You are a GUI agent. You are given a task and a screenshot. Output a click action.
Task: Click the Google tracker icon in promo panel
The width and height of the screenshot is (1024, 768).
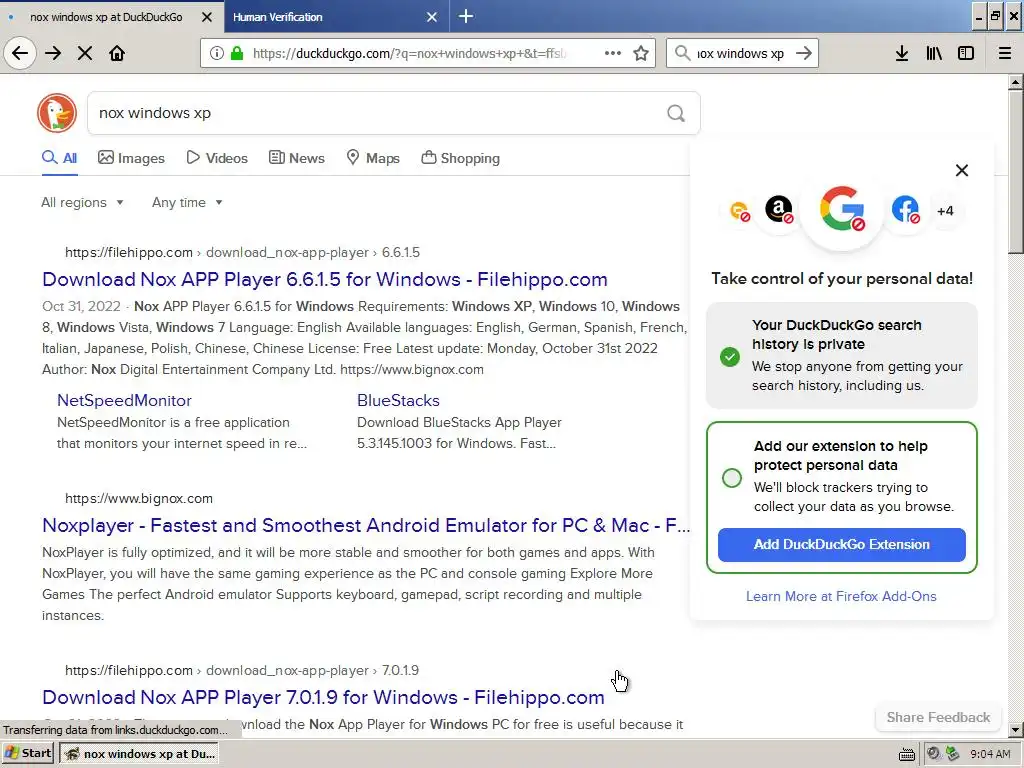point(842,210)
